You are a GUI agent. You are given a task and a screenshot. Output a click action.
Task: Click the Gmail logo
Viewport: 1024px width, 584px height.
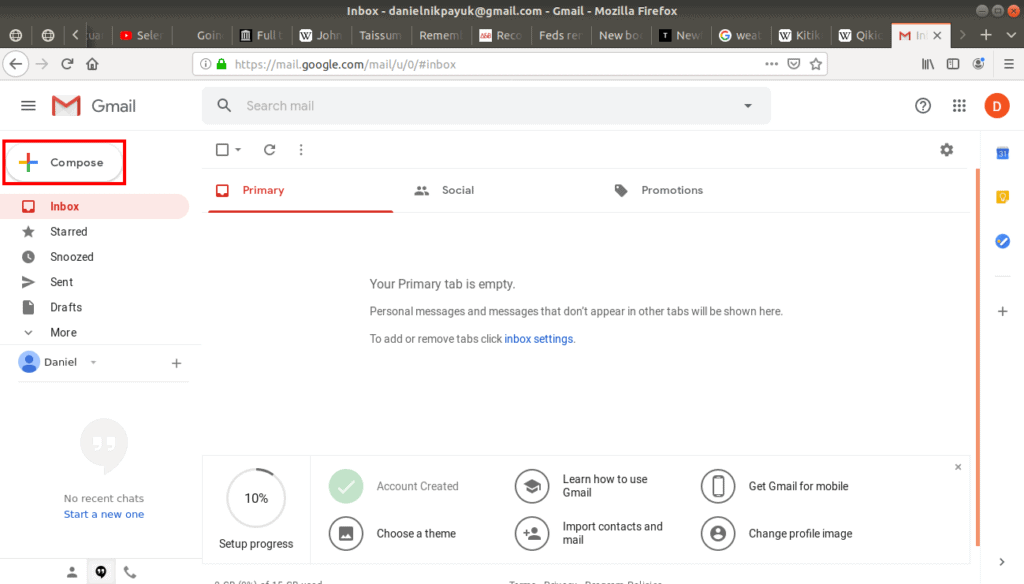pos(94,106)
